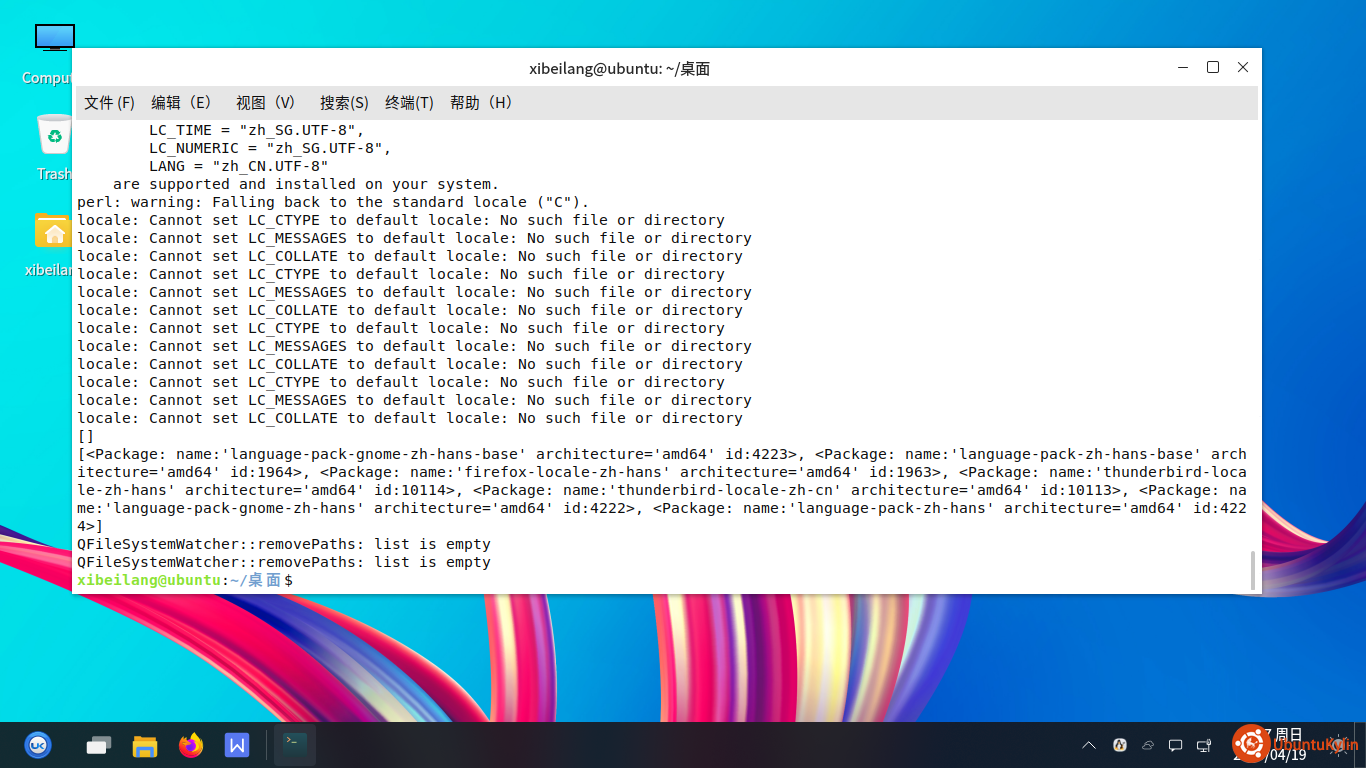This screenshot has height=768, width=1366.
Task: Open WPS Writer from the taskbar
Action: pyautogui.click(x=237, y=745)
